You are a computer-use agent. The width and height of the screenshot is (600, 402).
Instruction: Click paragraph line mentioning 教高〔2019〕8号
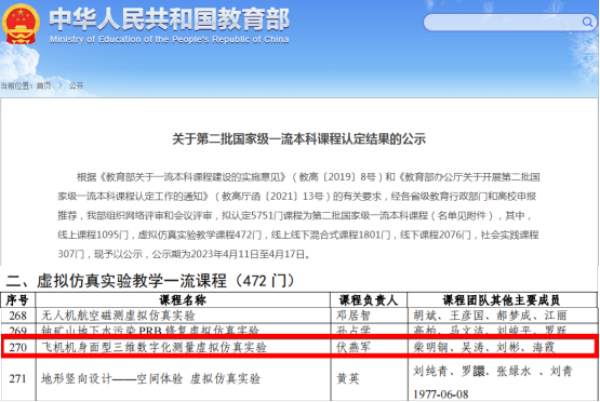(x=308, y=177)
